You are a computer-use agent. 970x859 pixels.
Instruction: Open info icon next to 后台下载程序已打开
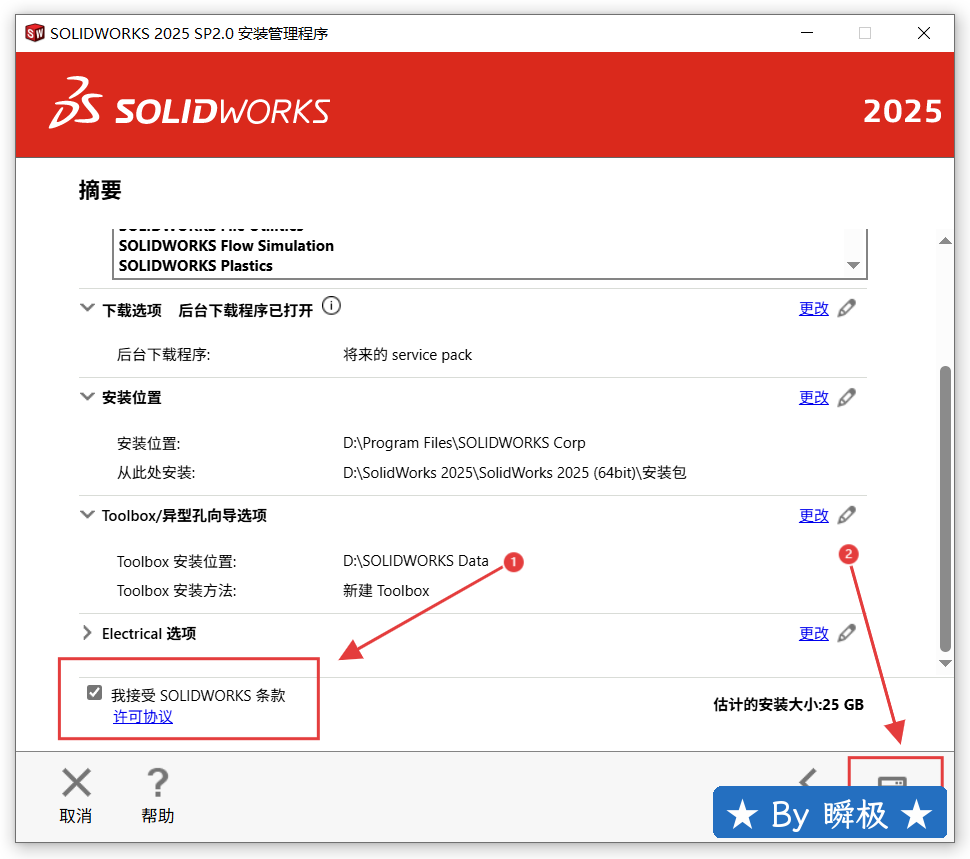332,306
